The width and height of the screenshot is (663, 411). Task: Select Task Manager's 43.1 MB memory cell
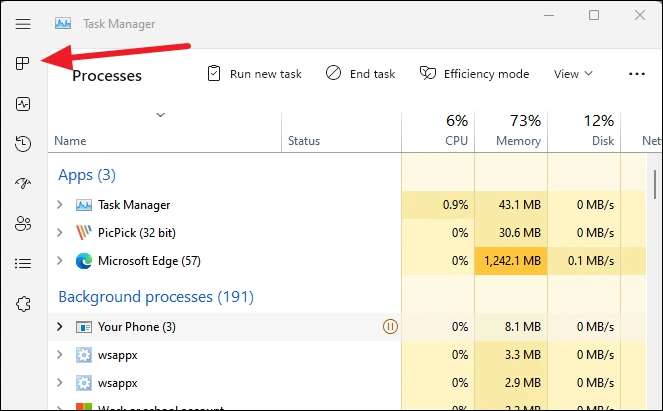coord(511,205)
